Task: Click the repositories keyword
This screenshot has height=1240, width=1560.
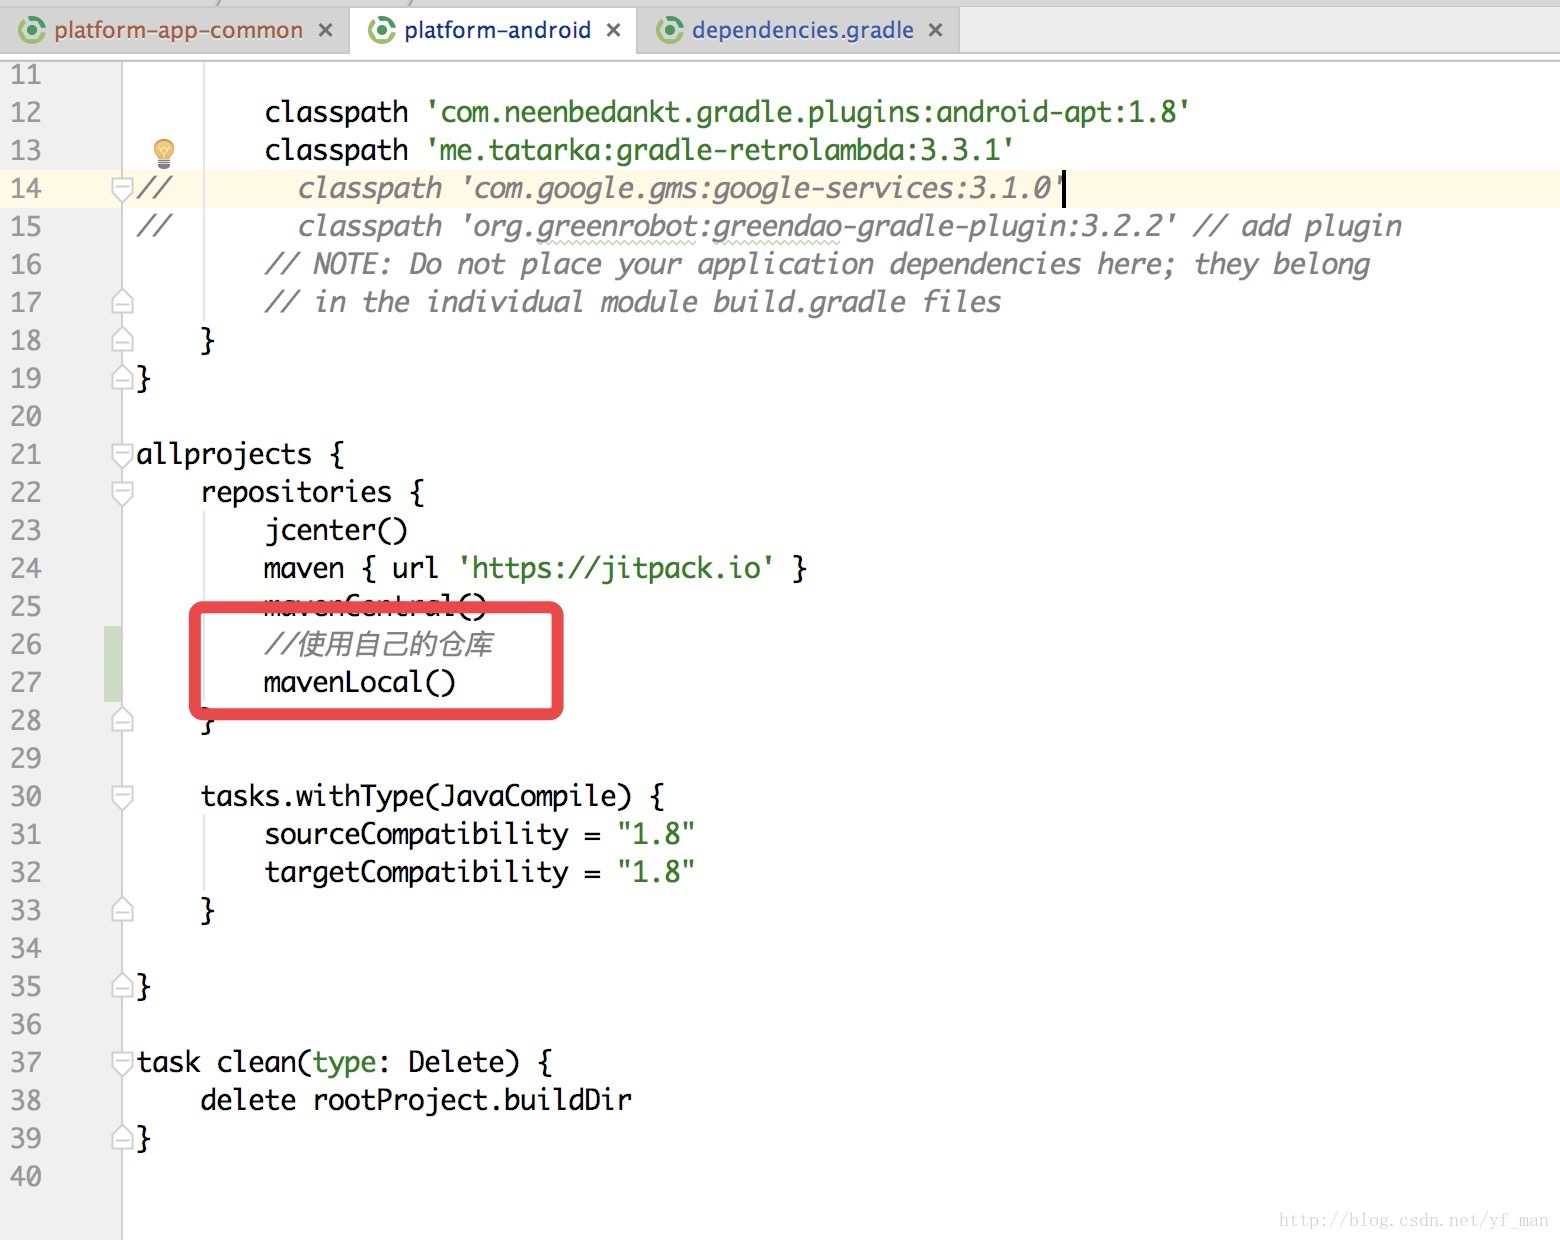Action: pos(296,492)
